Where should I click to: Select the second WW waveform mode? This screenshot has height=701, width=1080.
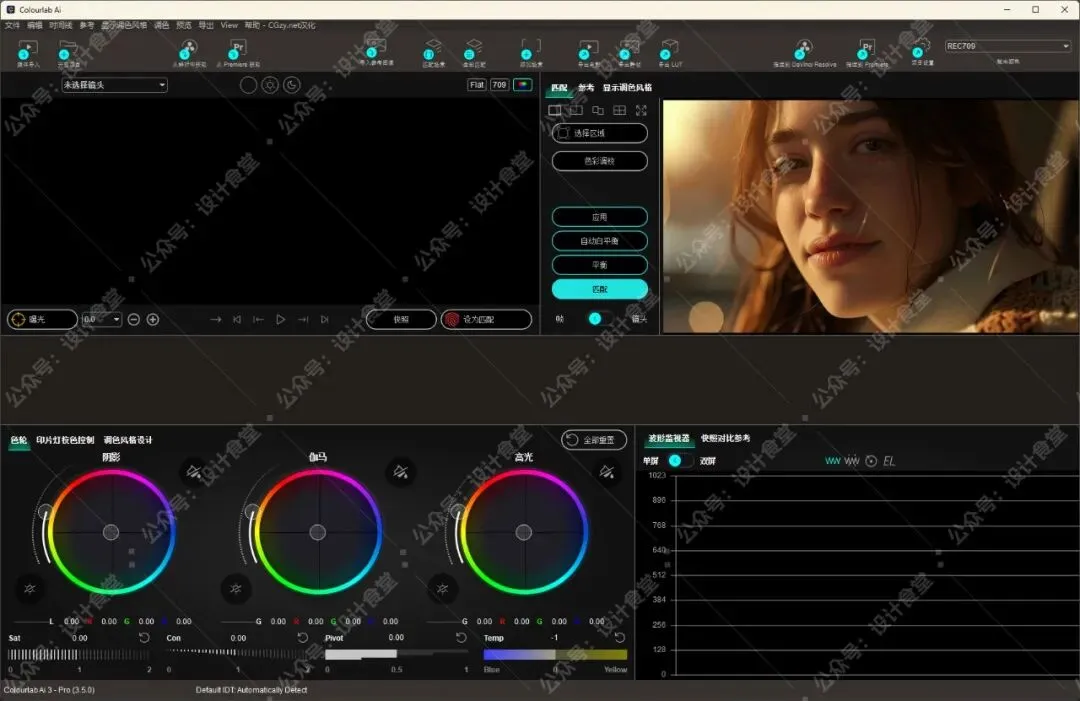[x=852, y=461]
